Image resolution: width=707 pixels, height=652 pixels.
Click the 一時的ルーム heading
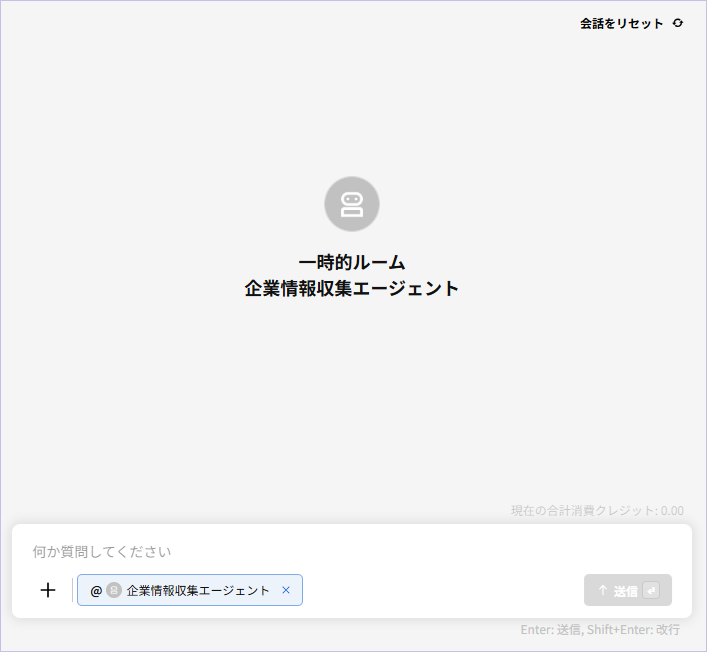point(352,262)
